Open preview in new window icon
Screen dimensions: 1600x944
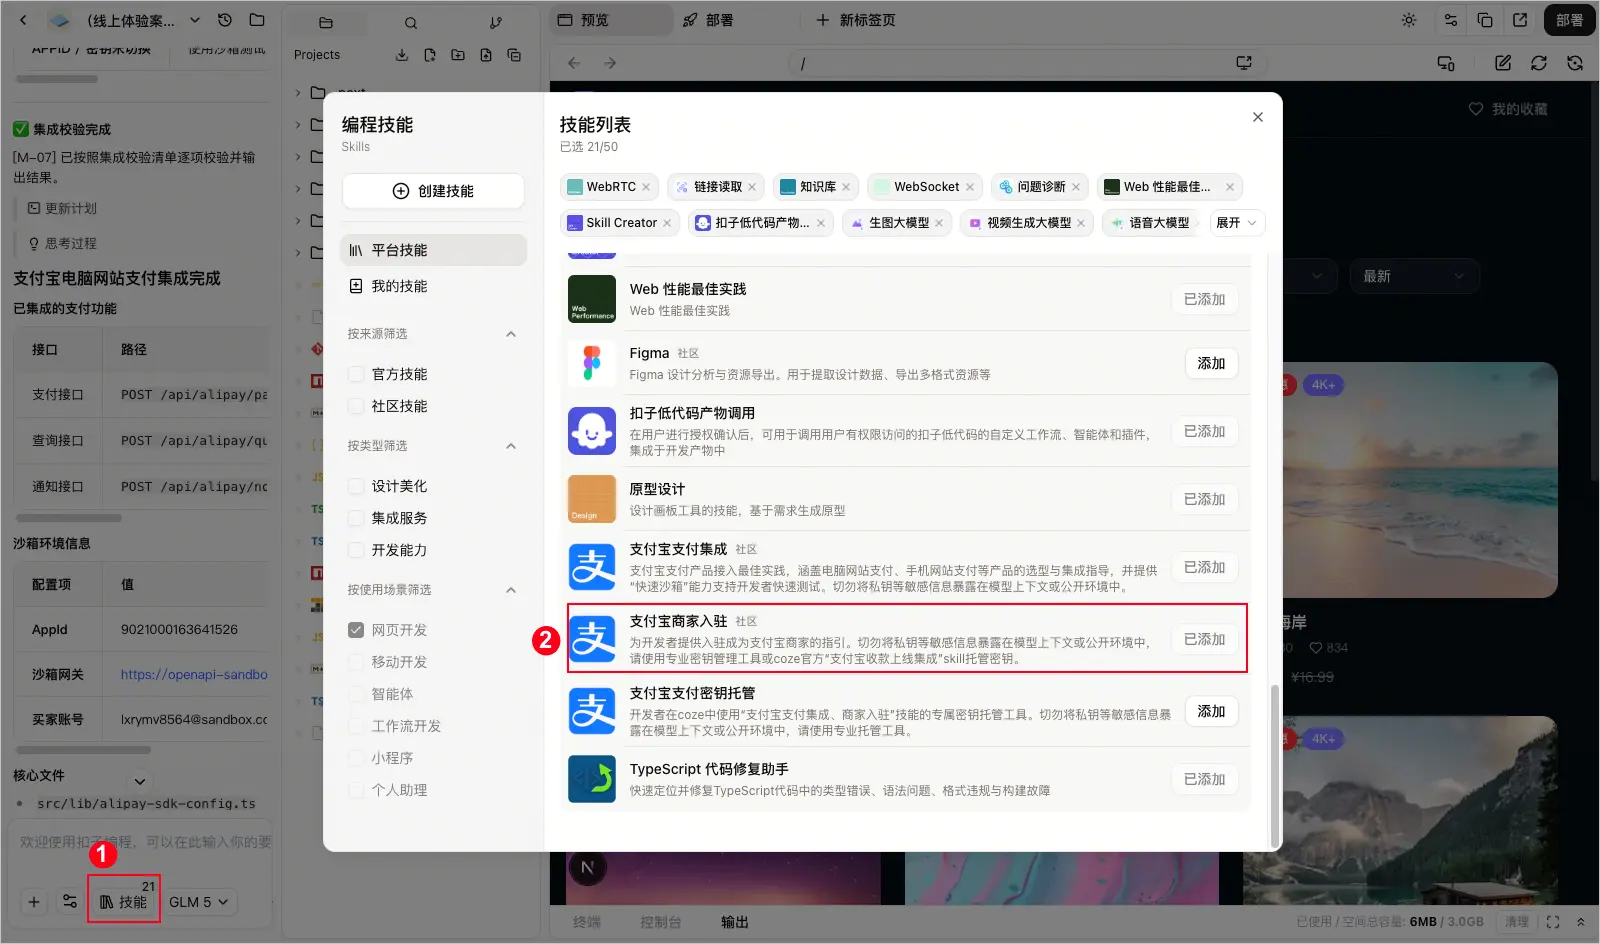1520,20
